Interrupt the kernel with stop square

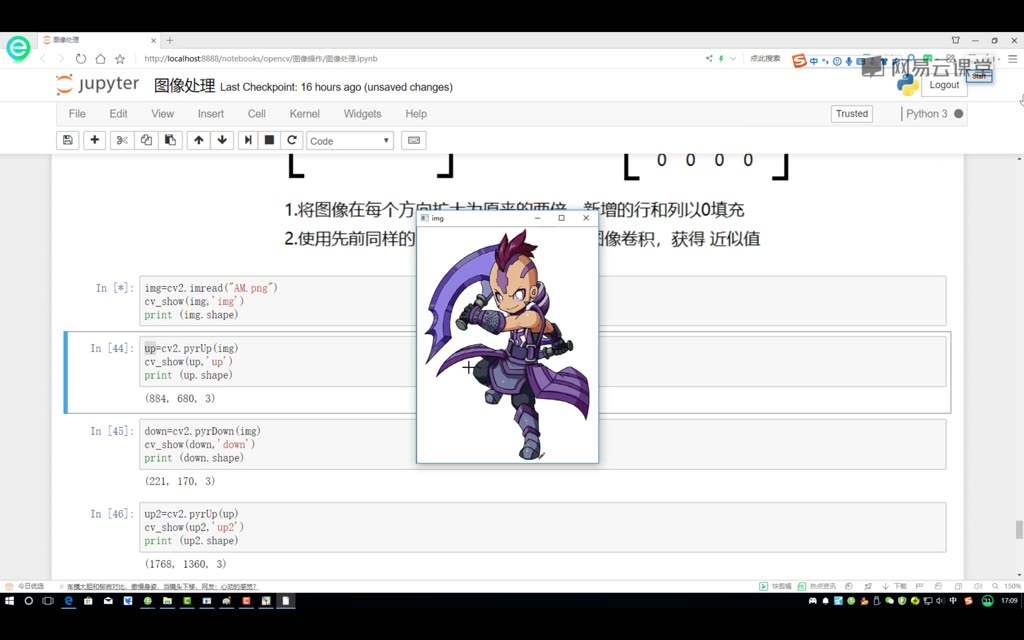click(x=269, y=140)
